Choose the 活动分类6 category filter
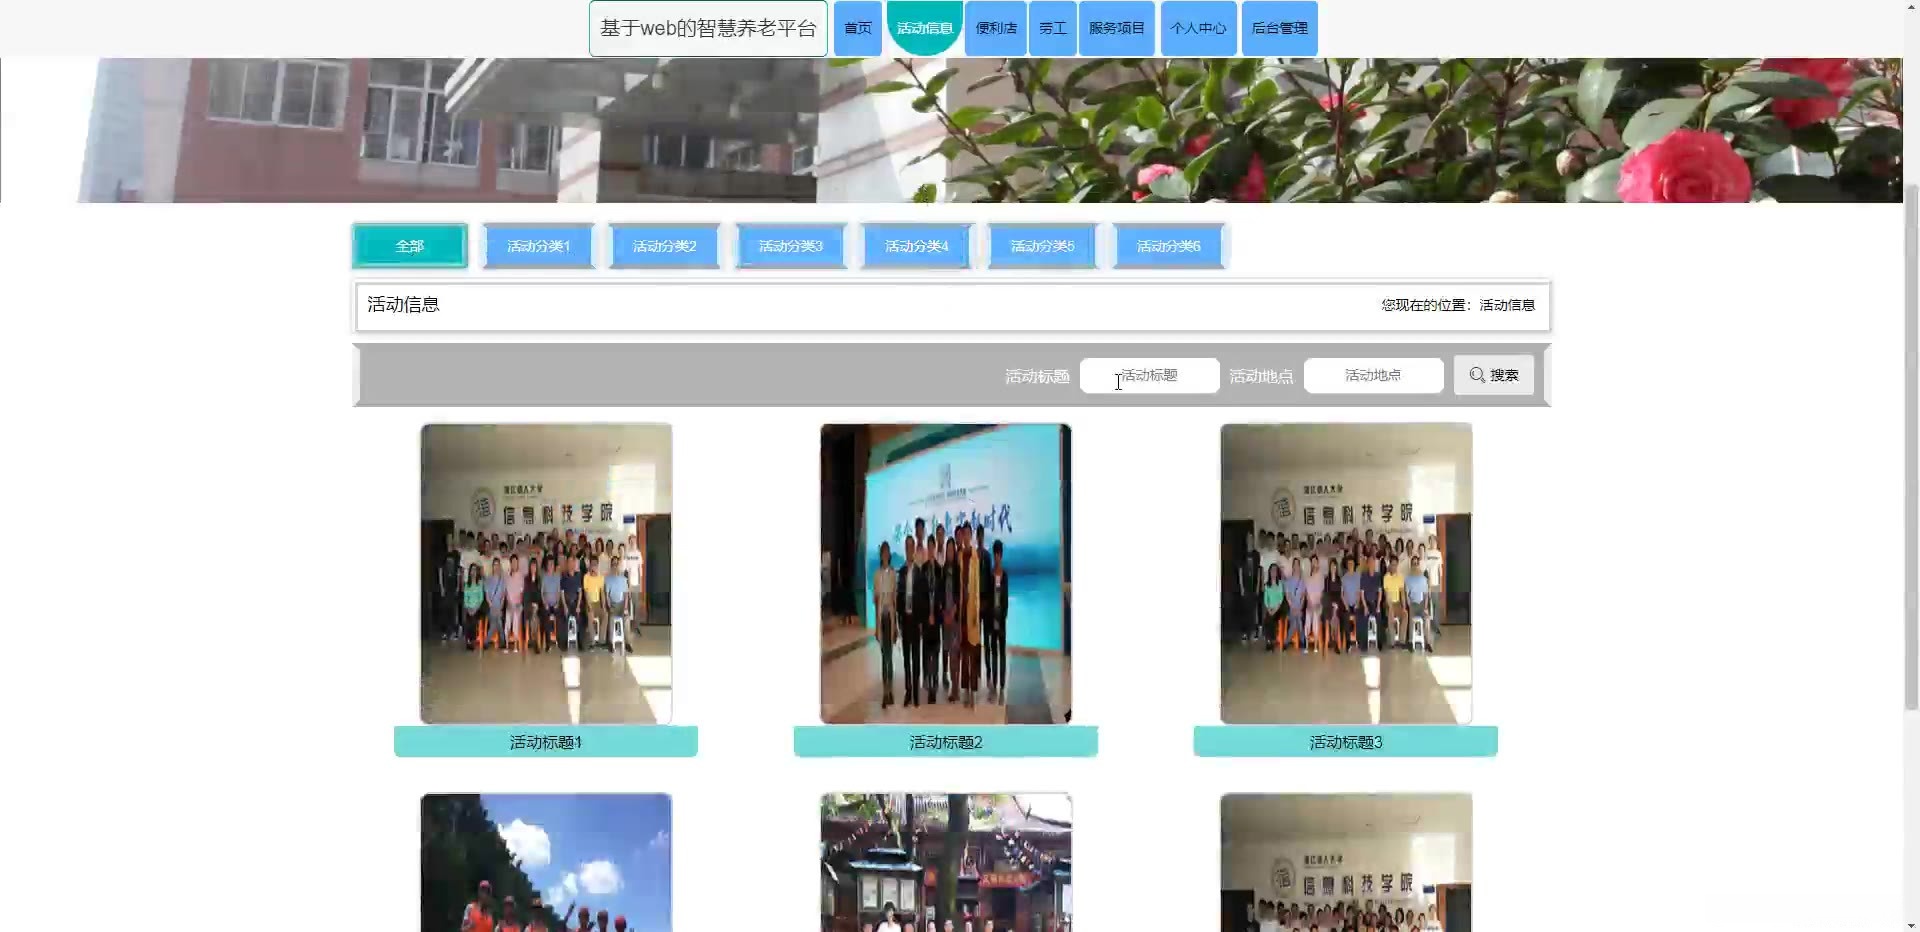This screenshot has width=1920, height=932. pos(1168,246)
